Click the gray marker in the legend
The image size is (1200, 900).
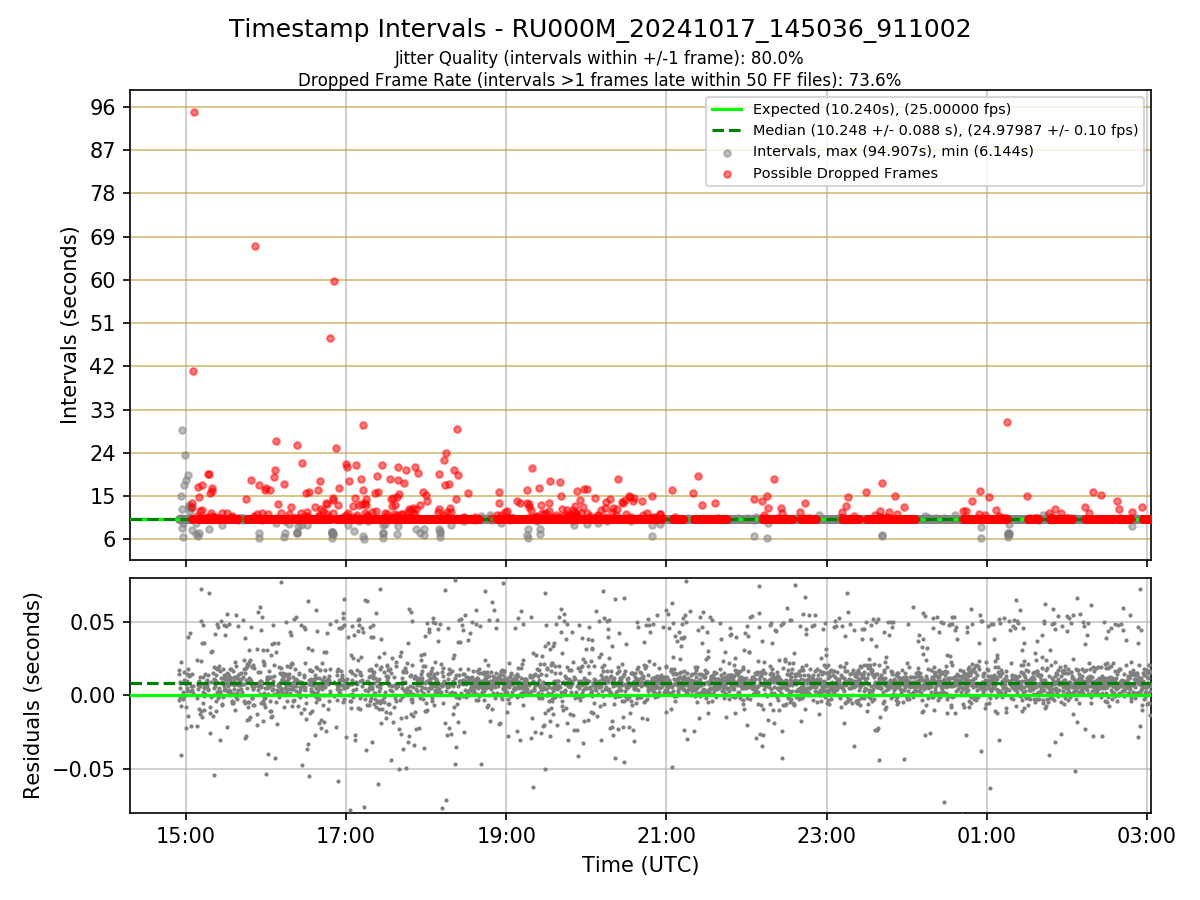(727, 153)
